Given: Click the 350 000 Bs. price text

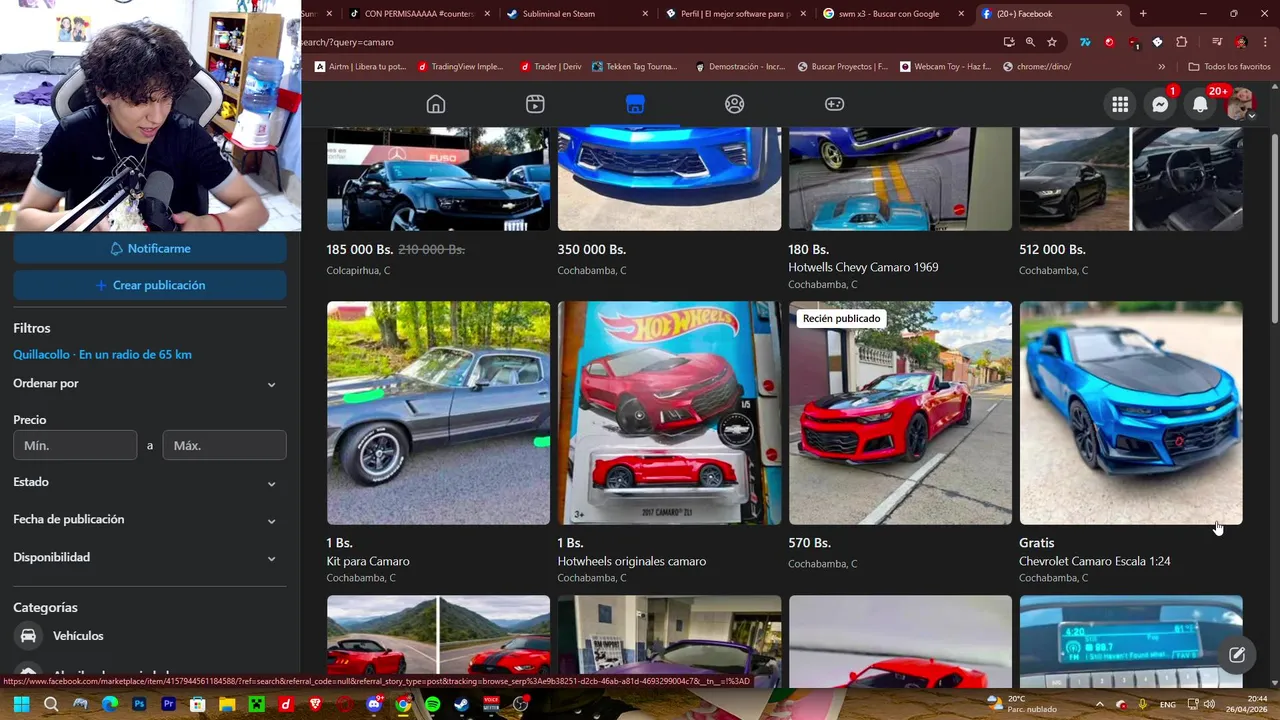Looking at the screenshot, I should coord(592,250).
